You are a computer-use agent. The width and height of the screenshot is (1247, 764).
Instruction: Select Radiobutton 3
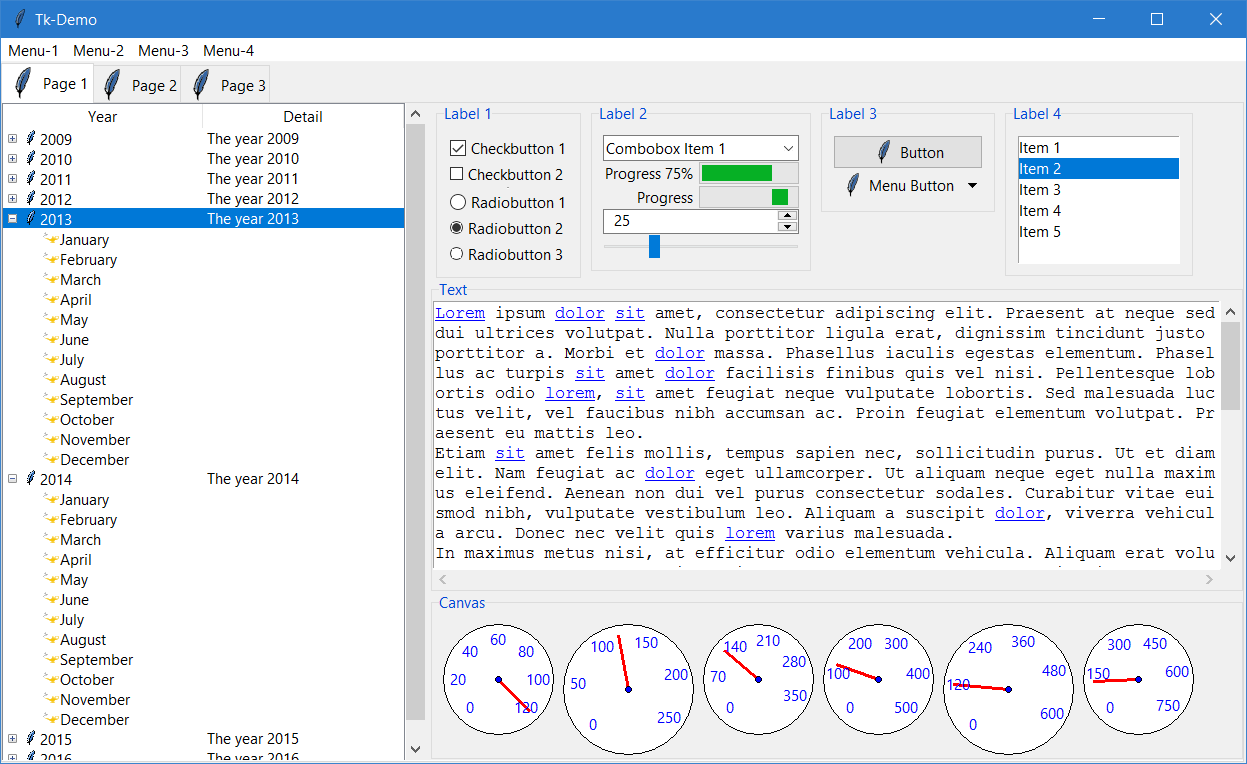(457, 254)
